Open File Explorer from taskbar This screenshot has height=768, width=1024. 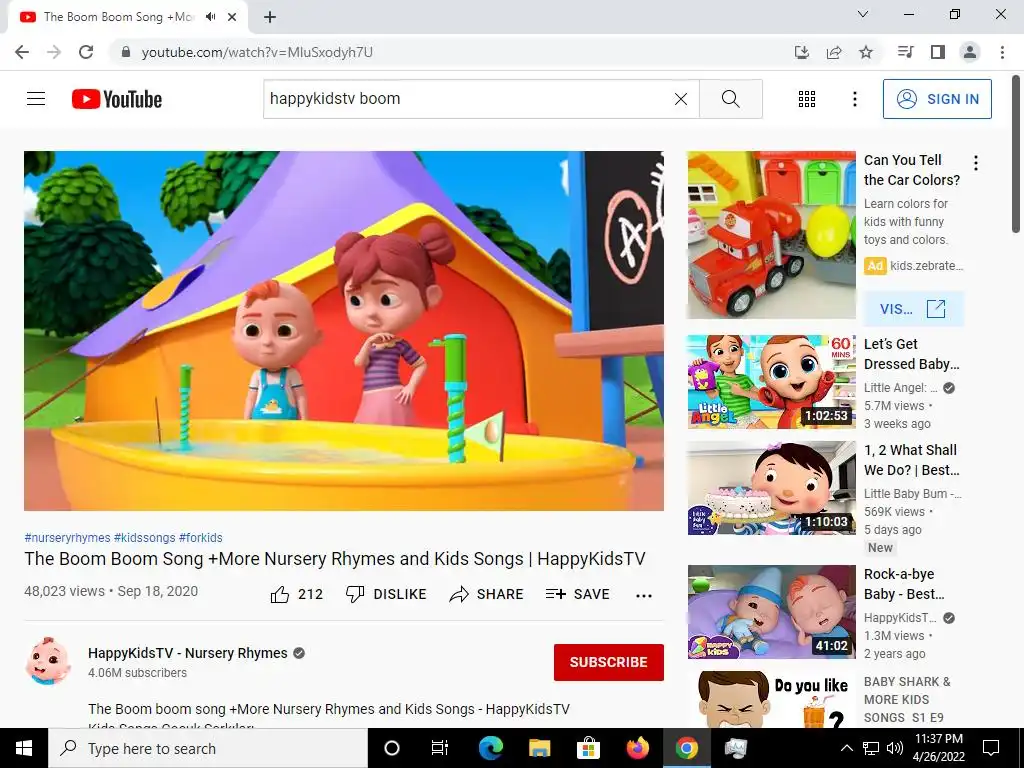click(x=539, y=748)
